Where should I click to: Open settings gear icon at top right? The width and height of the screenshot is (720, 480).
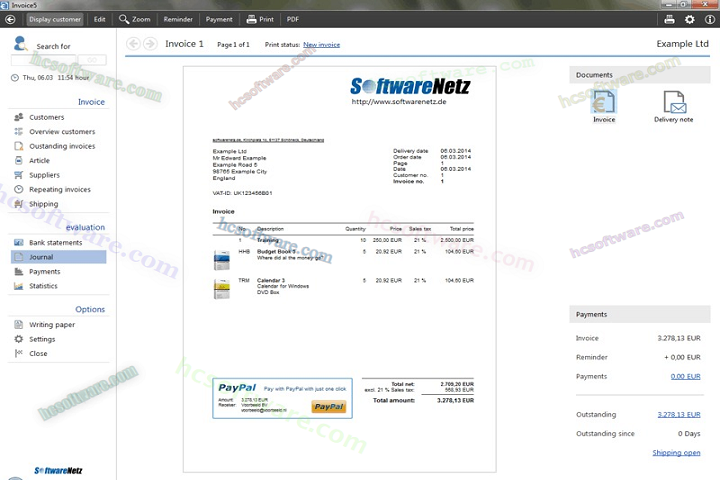pos(690,19)
